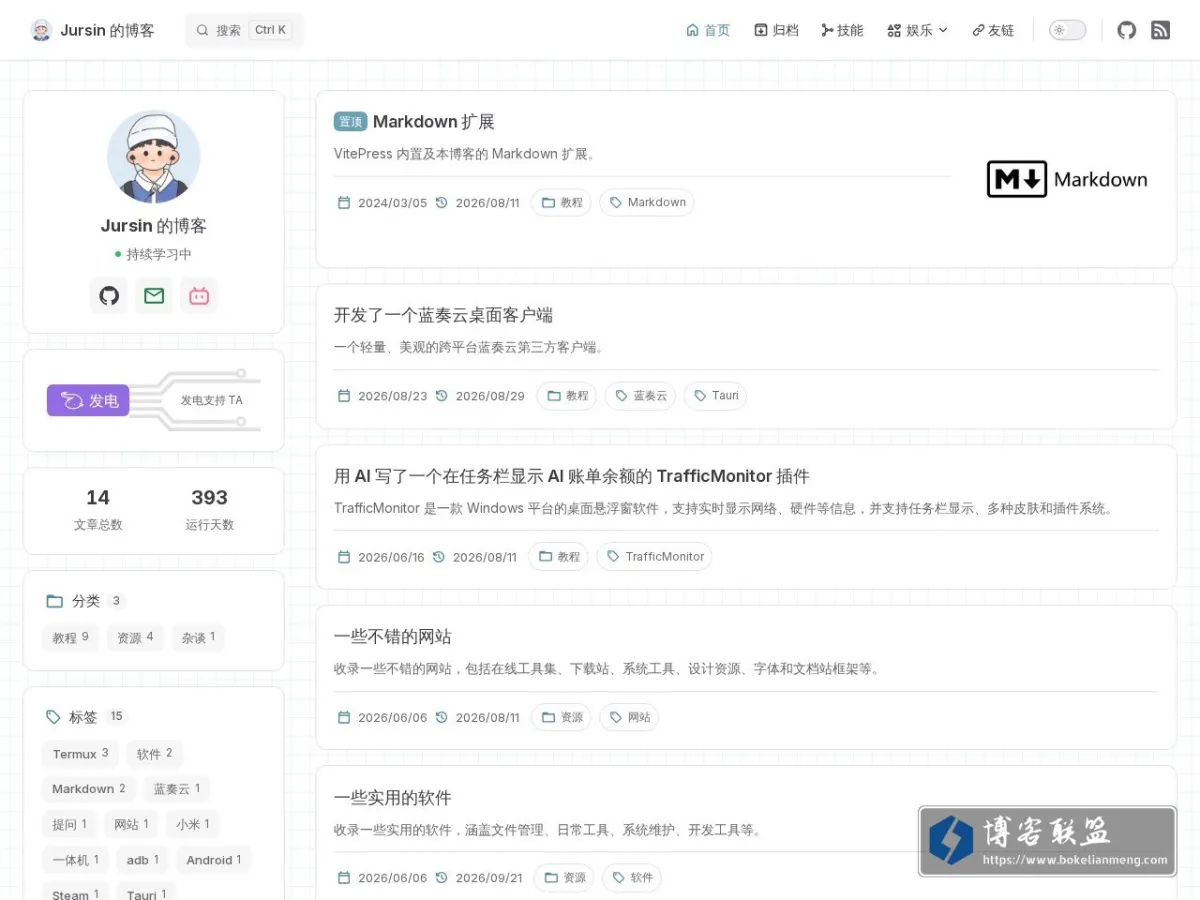Click 资源 category on 一些不错的网站 post
The height and width of the screenshot is (900, 1200).
(561, 717)
